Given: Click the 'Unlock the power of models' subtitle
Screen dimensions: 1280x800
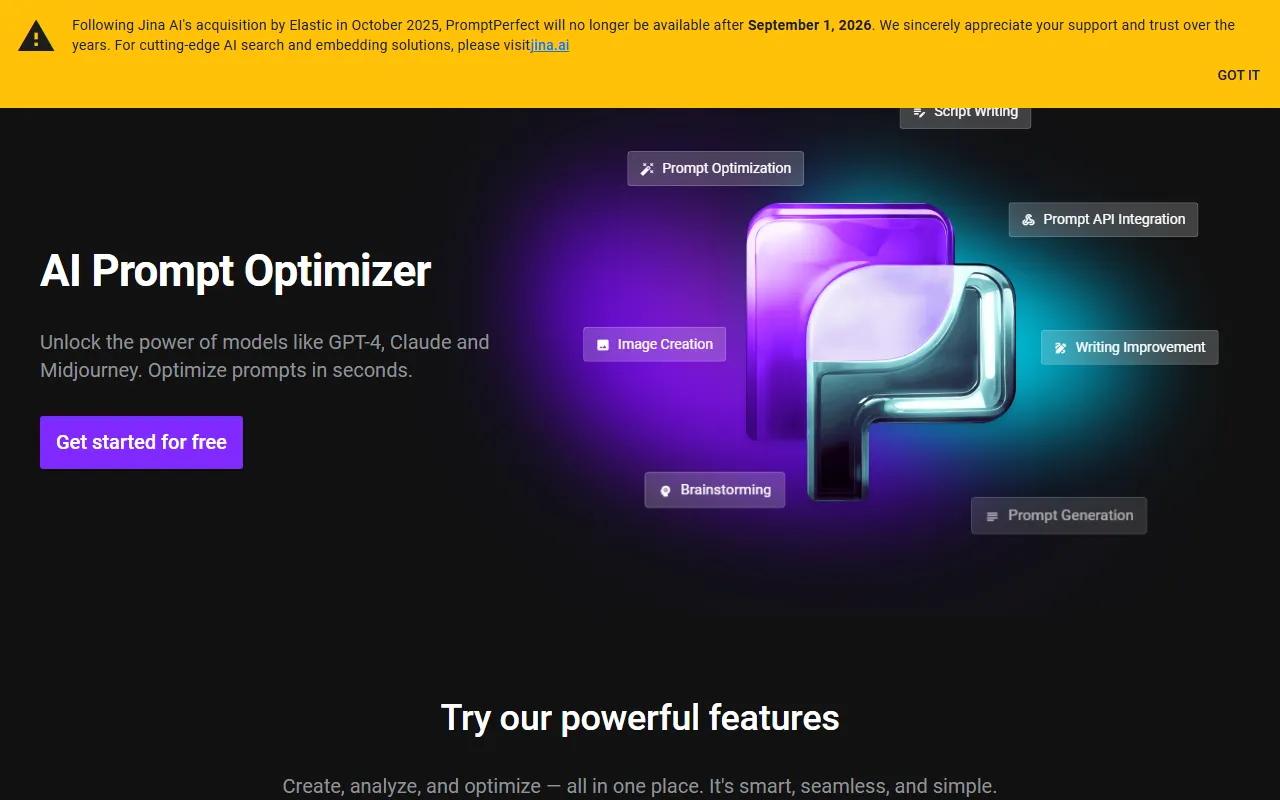Looking at the screenshot, I should [264, 356].
